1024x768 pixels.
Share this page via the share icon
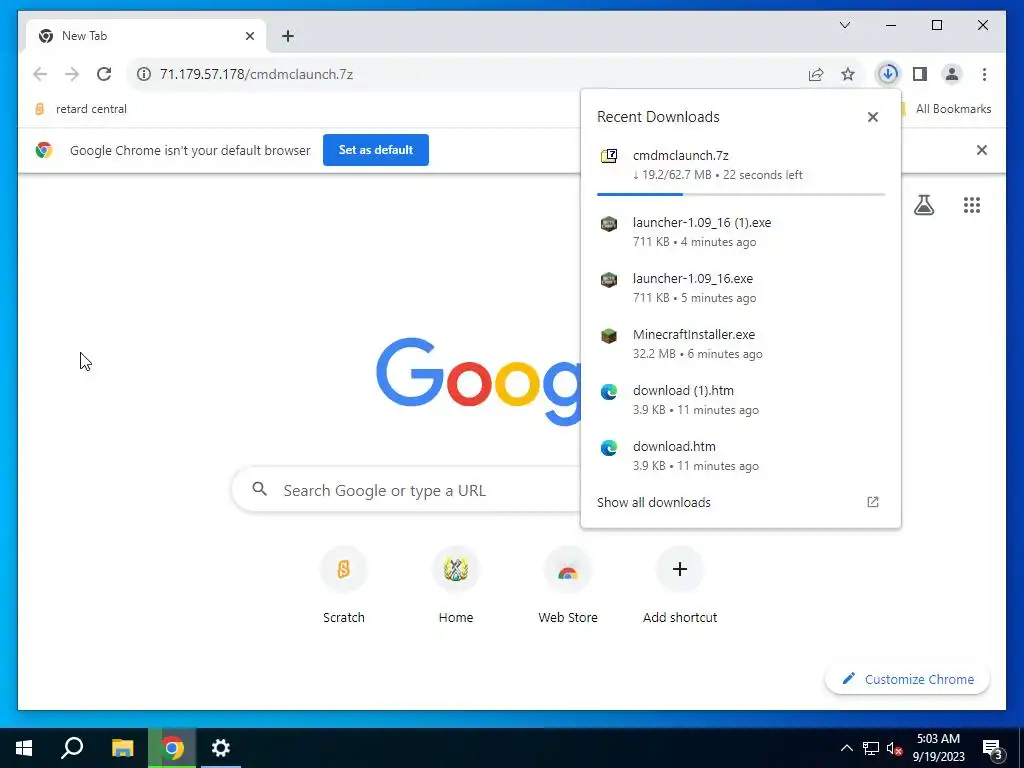pyautogui.click(x=816, y=74)
